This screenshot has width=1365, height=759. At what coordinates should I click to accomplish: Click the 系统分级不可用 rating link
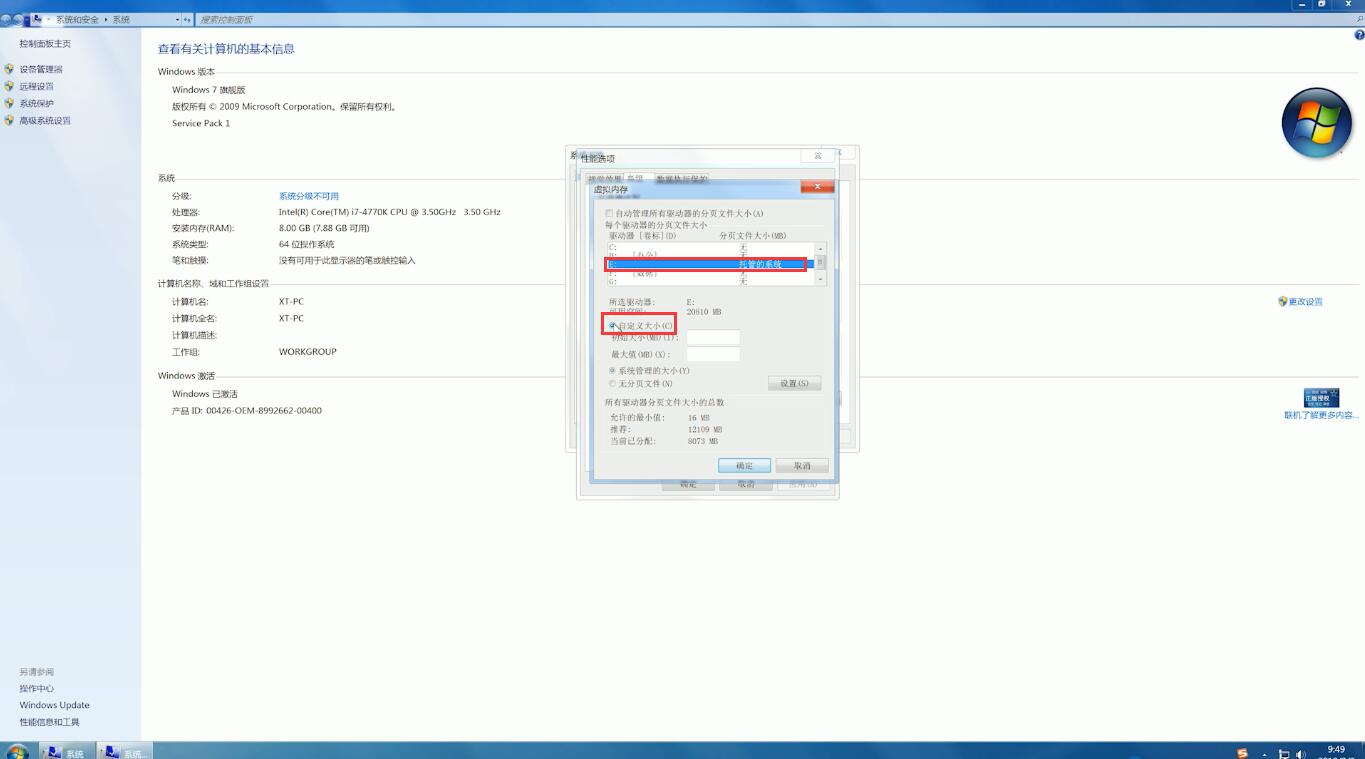308,196
